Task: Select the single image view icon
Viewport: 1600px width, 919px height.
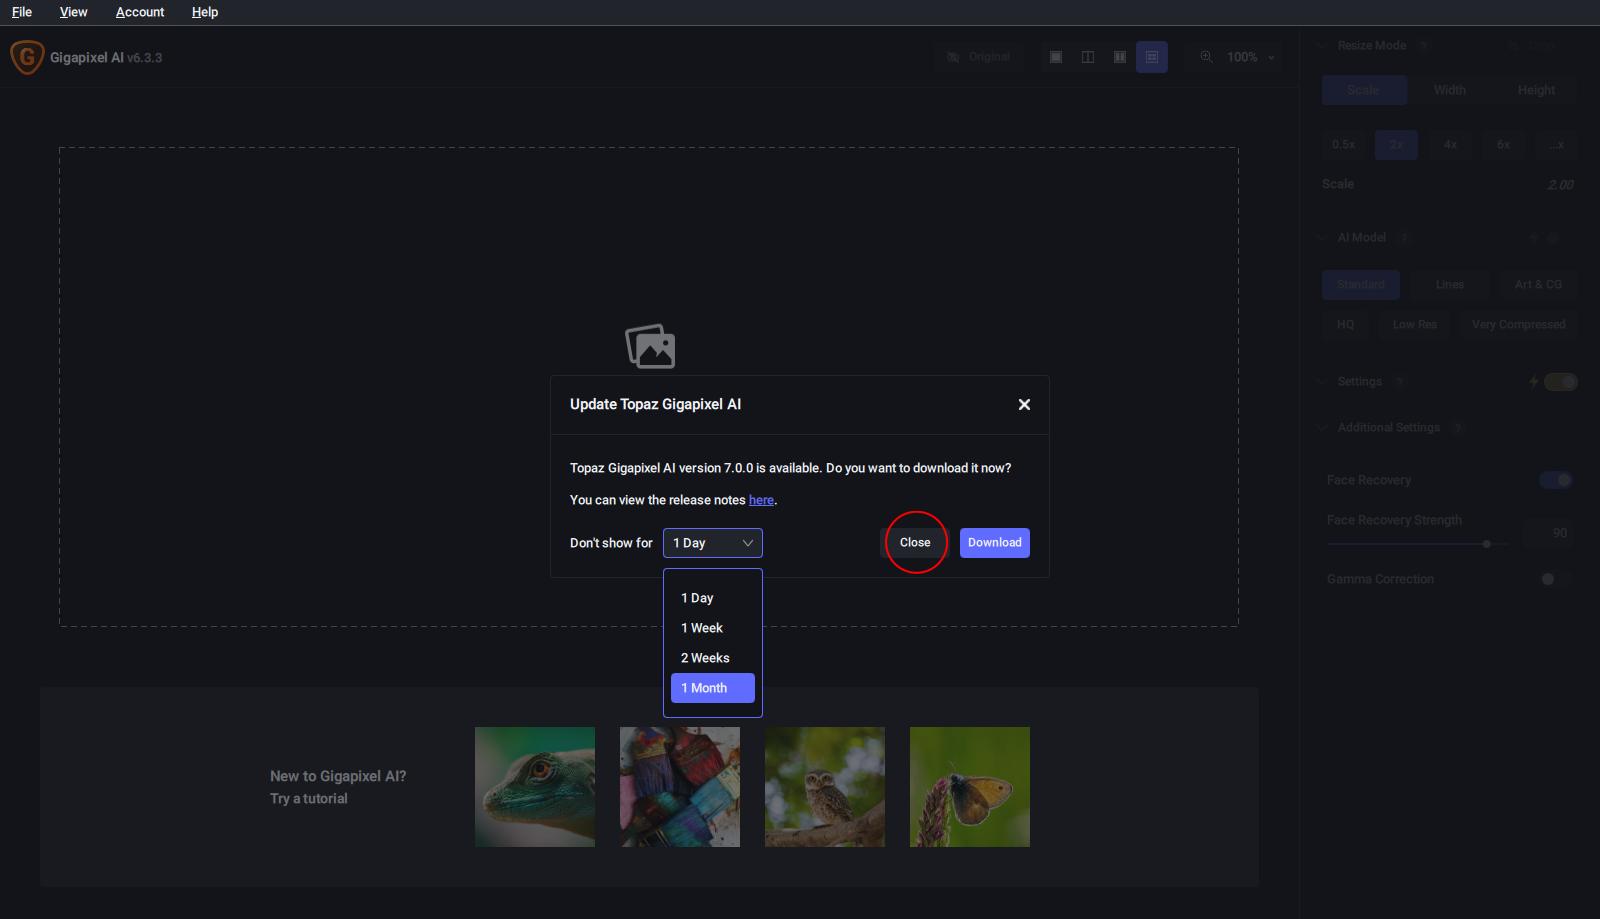Action: coord(1056,57)
